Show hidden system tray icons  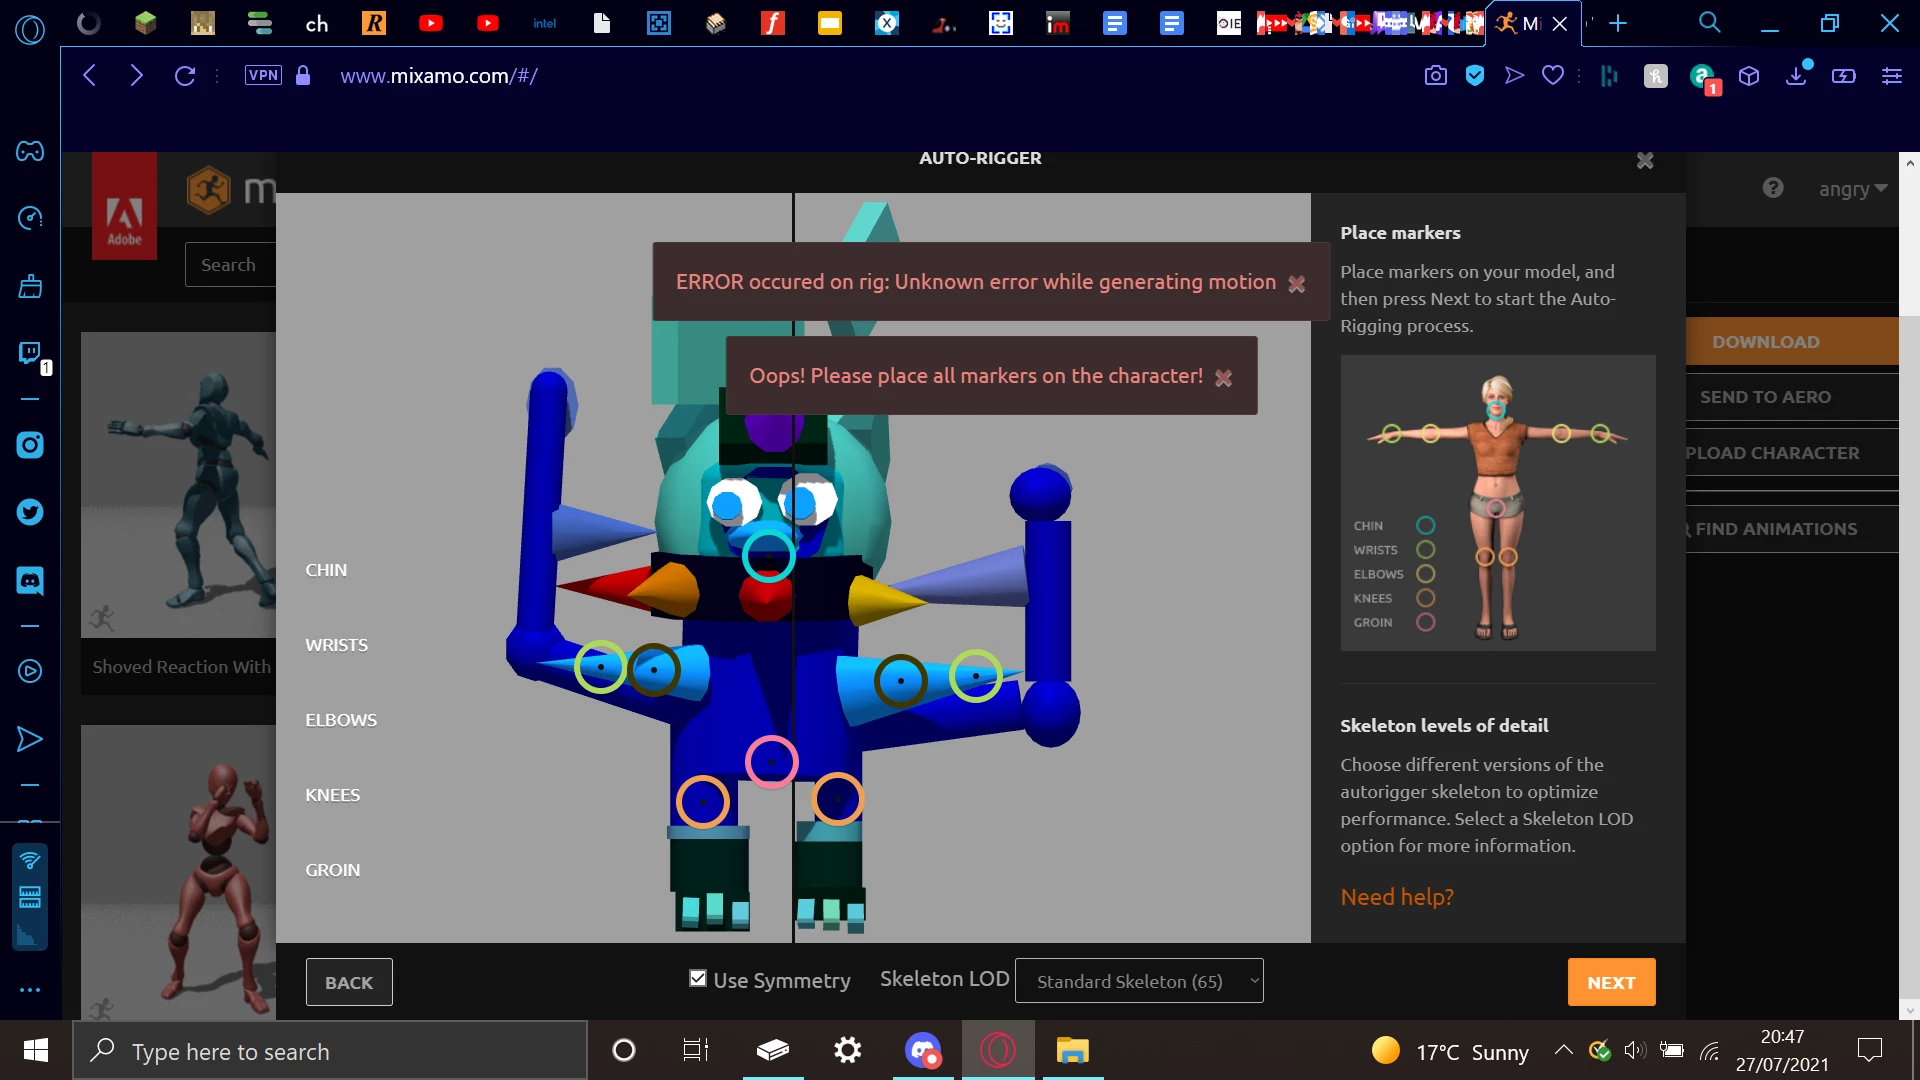(x=1563, y=1050)
